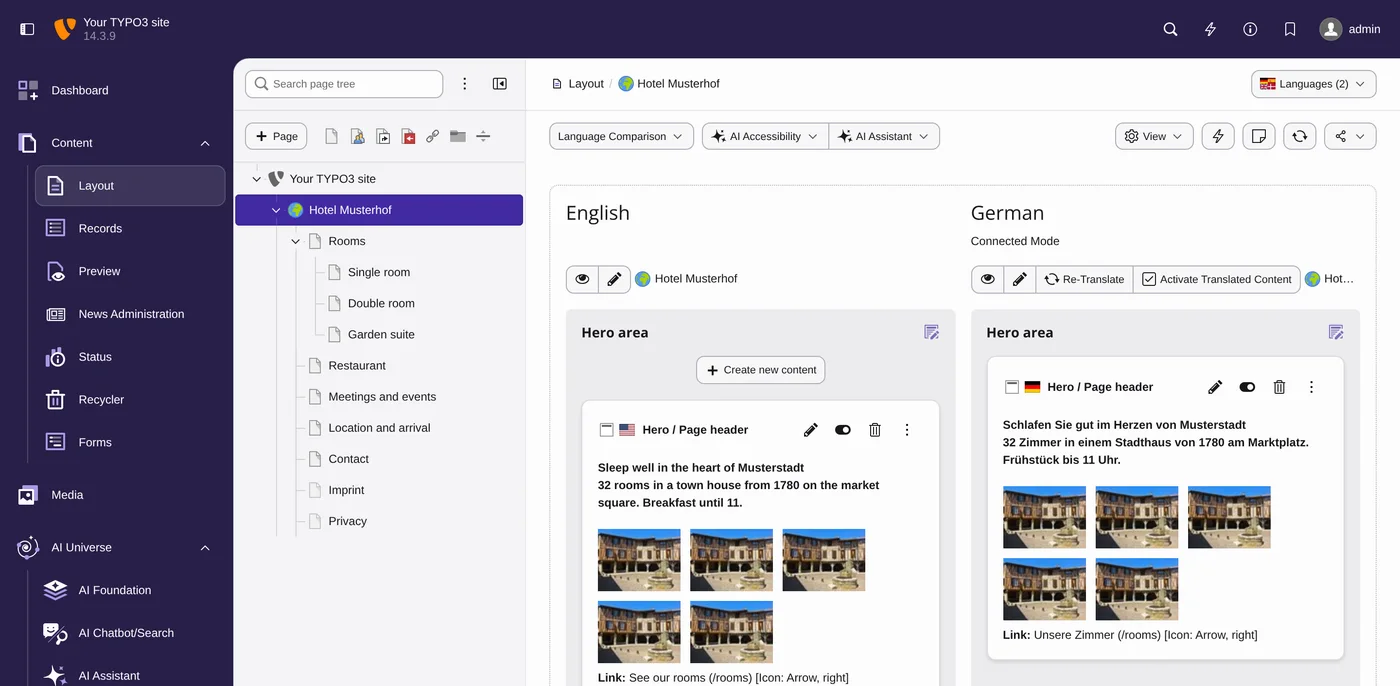Open Language Comparison mode dropdown

[x=621, y=136]
